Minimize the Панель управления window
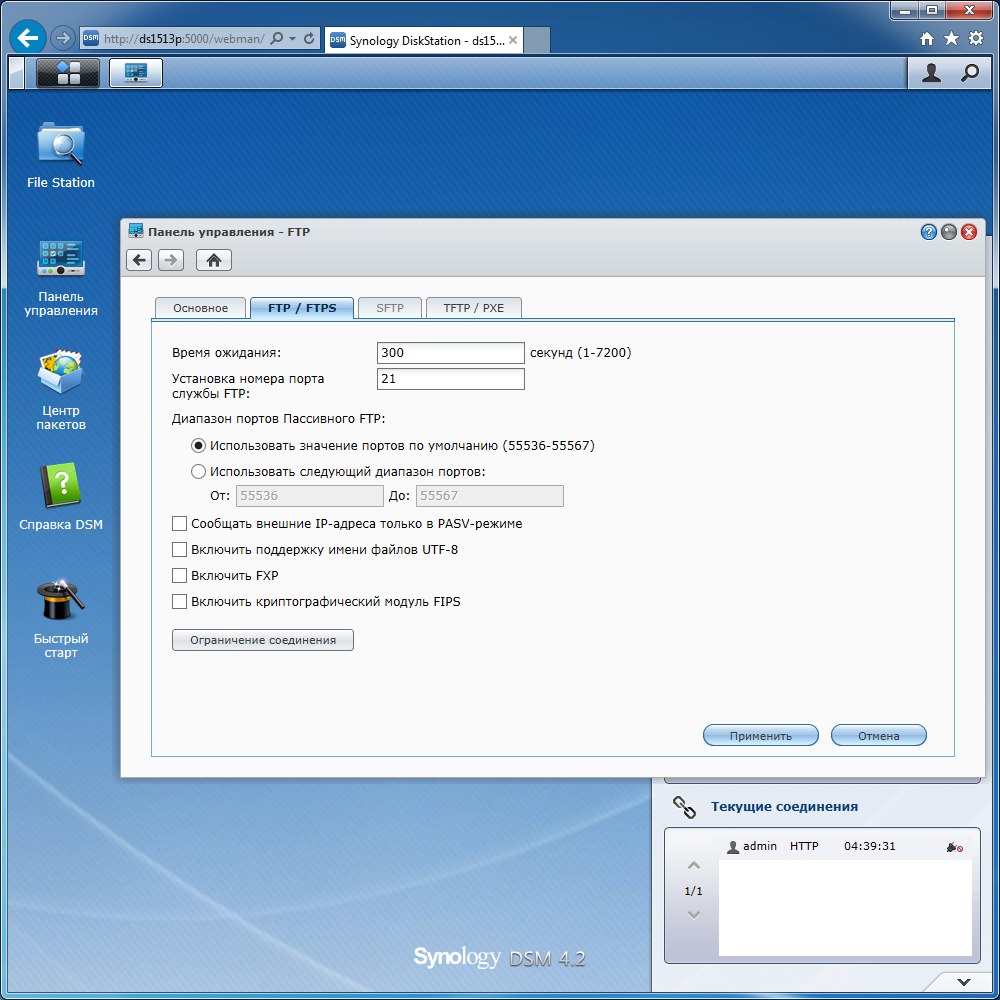This screenshot has width=1000, height=1000. coord(949,232)
